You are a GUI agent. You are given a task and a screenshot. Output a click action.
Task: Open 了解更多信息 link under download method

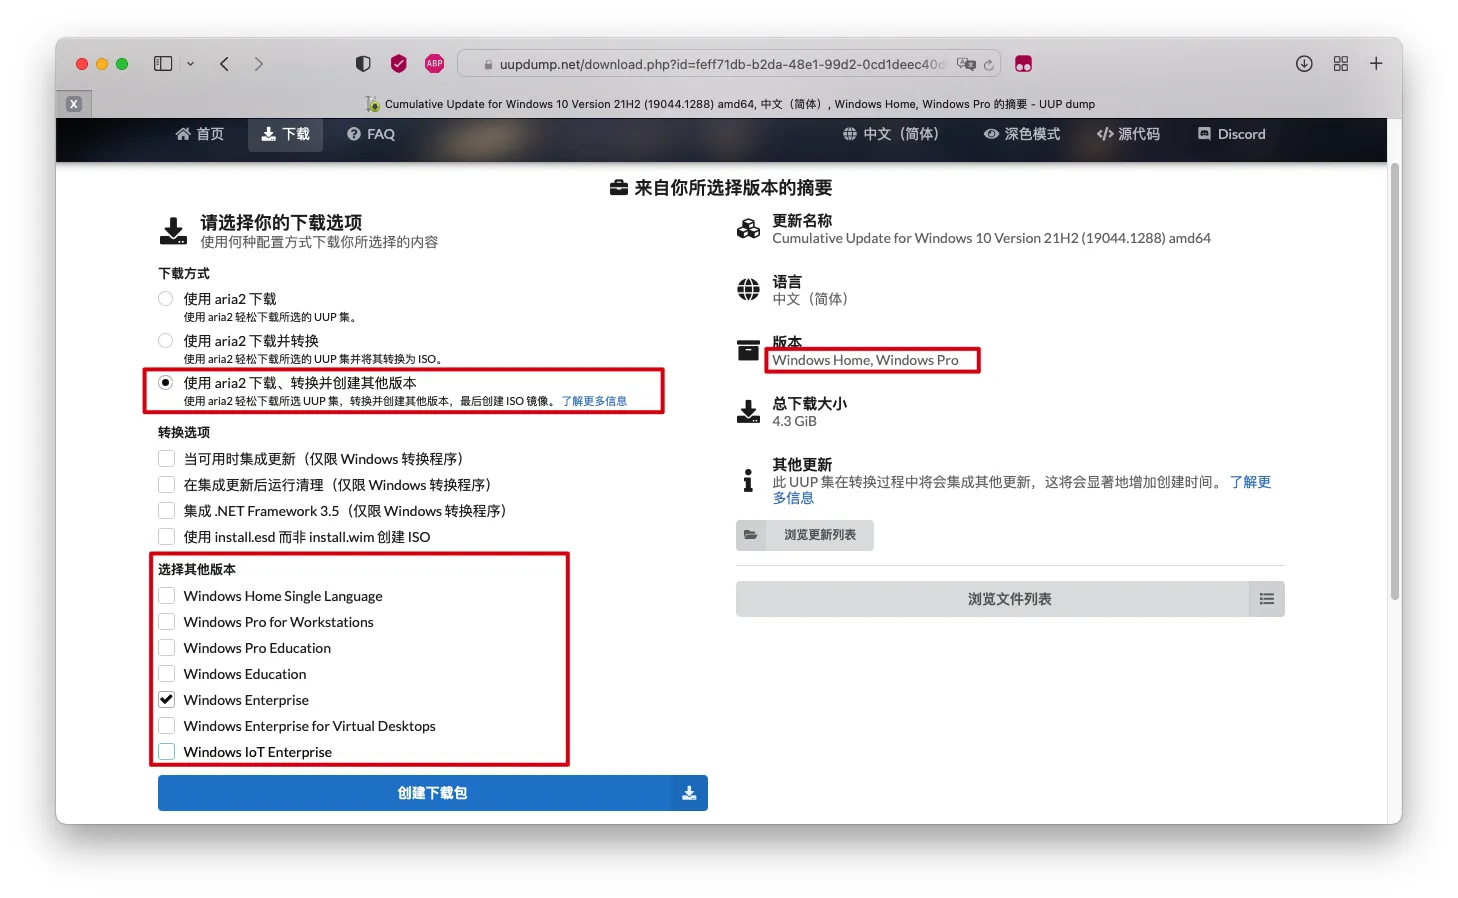tap(594, 401)
